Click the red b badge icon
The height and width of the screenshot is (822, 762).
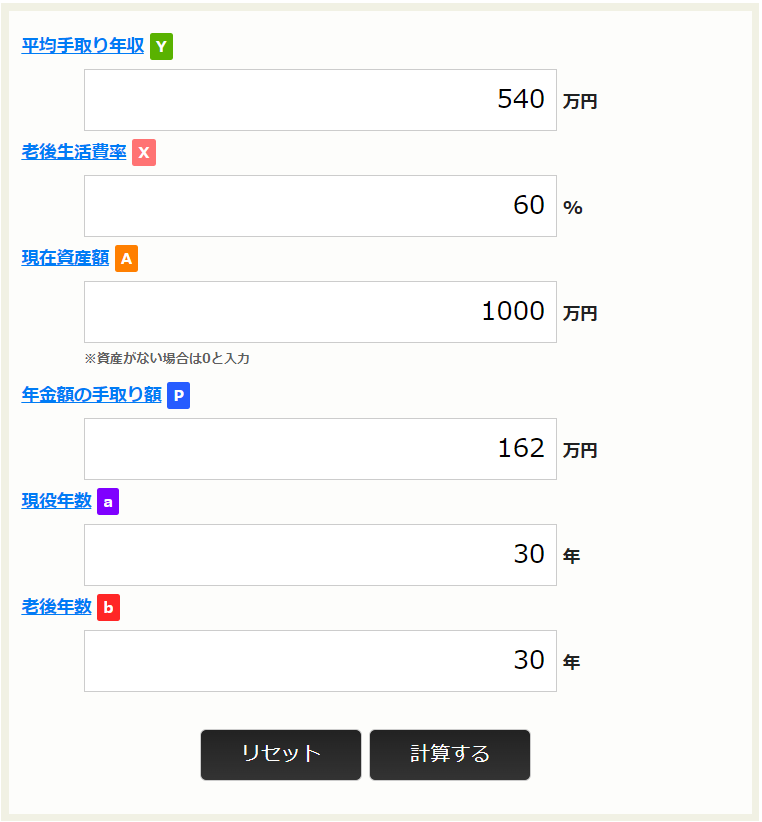pyautogui.click(x=108, y=607)
